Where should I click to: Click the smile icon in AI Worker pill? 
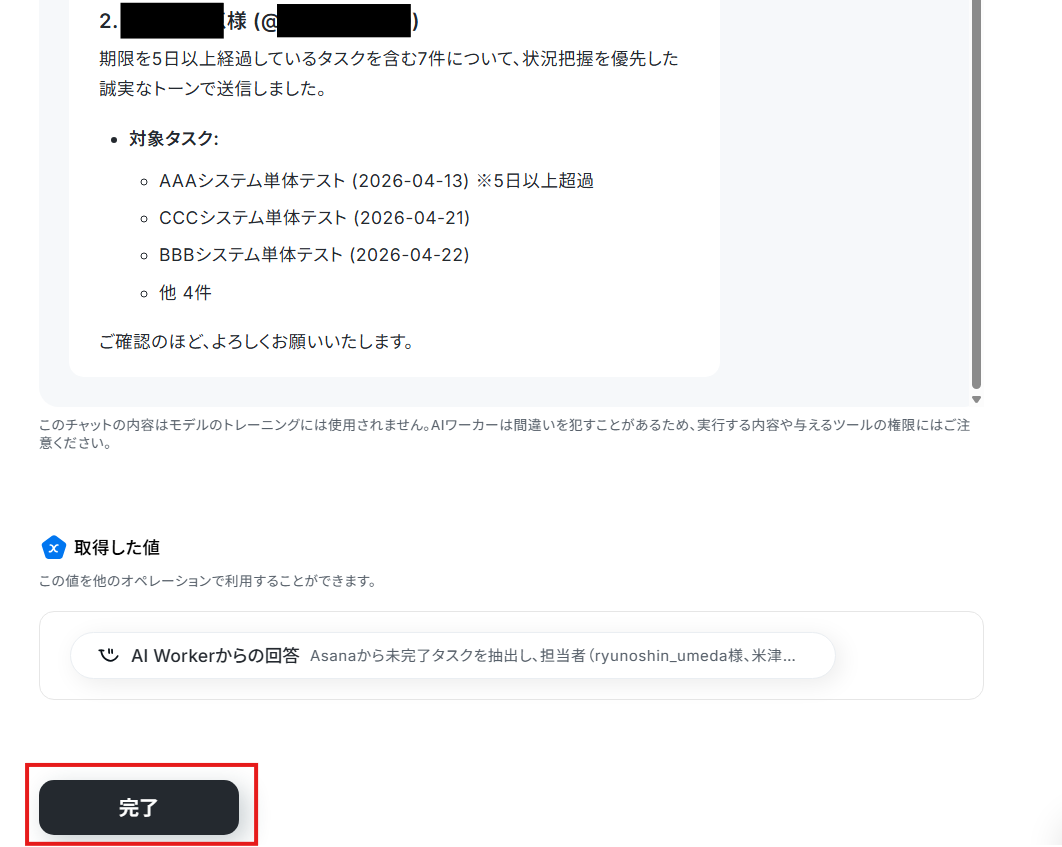click(108, 655)
